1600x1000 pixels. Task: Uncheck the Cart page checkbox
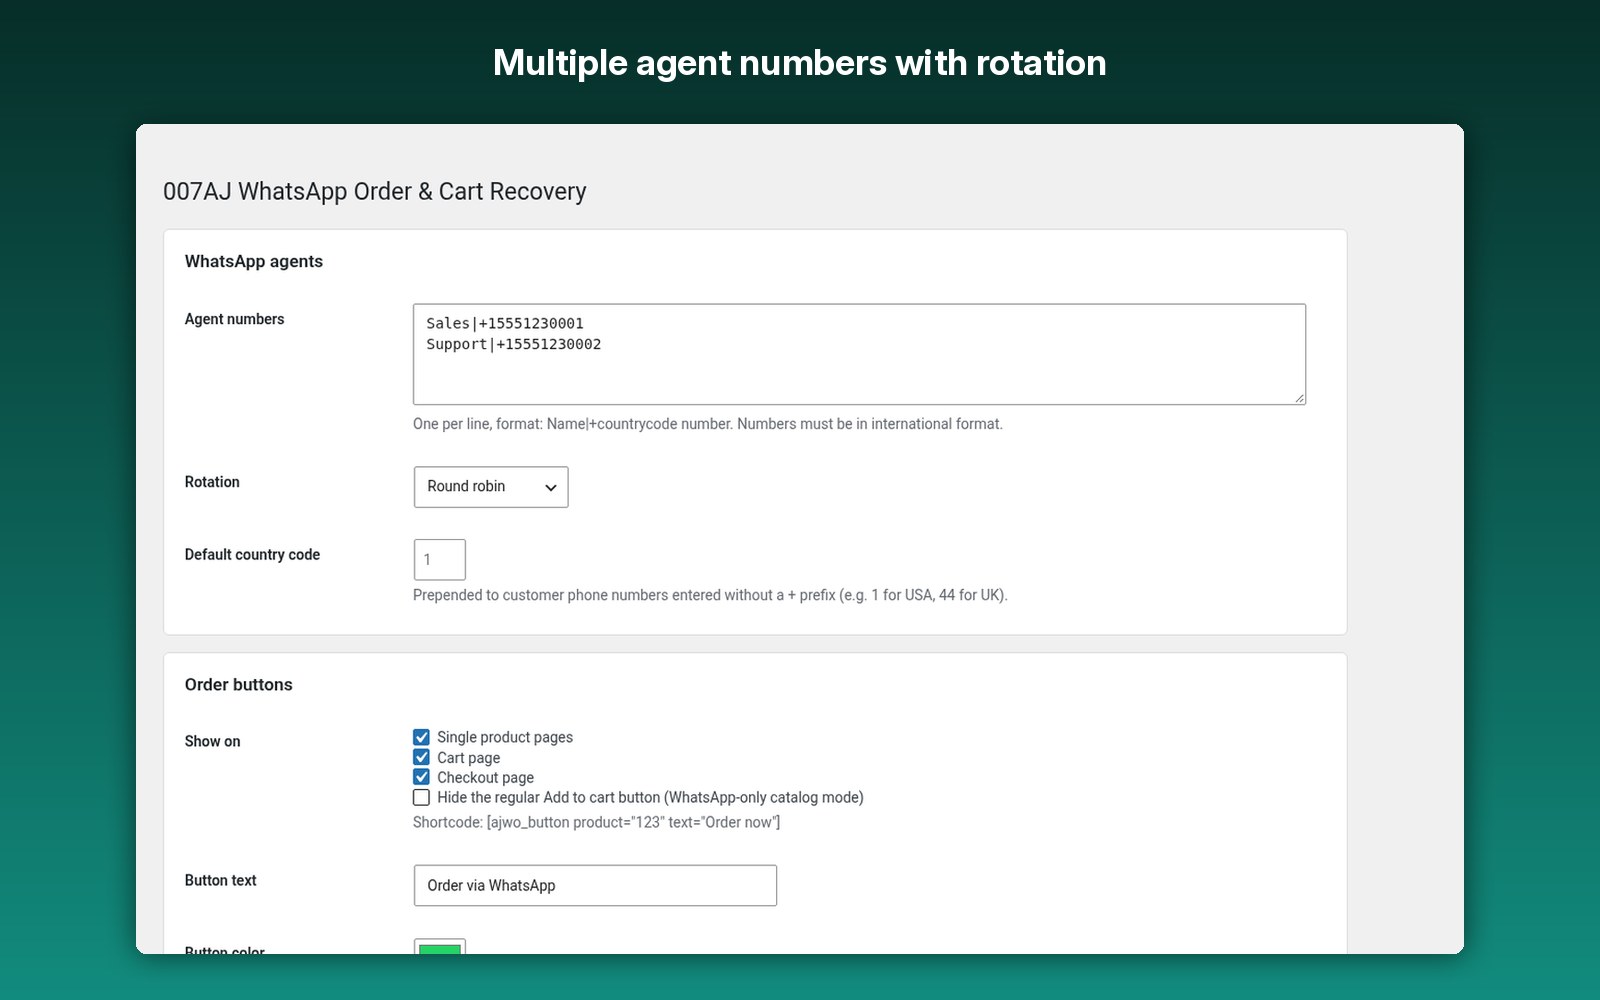point(422,757)
